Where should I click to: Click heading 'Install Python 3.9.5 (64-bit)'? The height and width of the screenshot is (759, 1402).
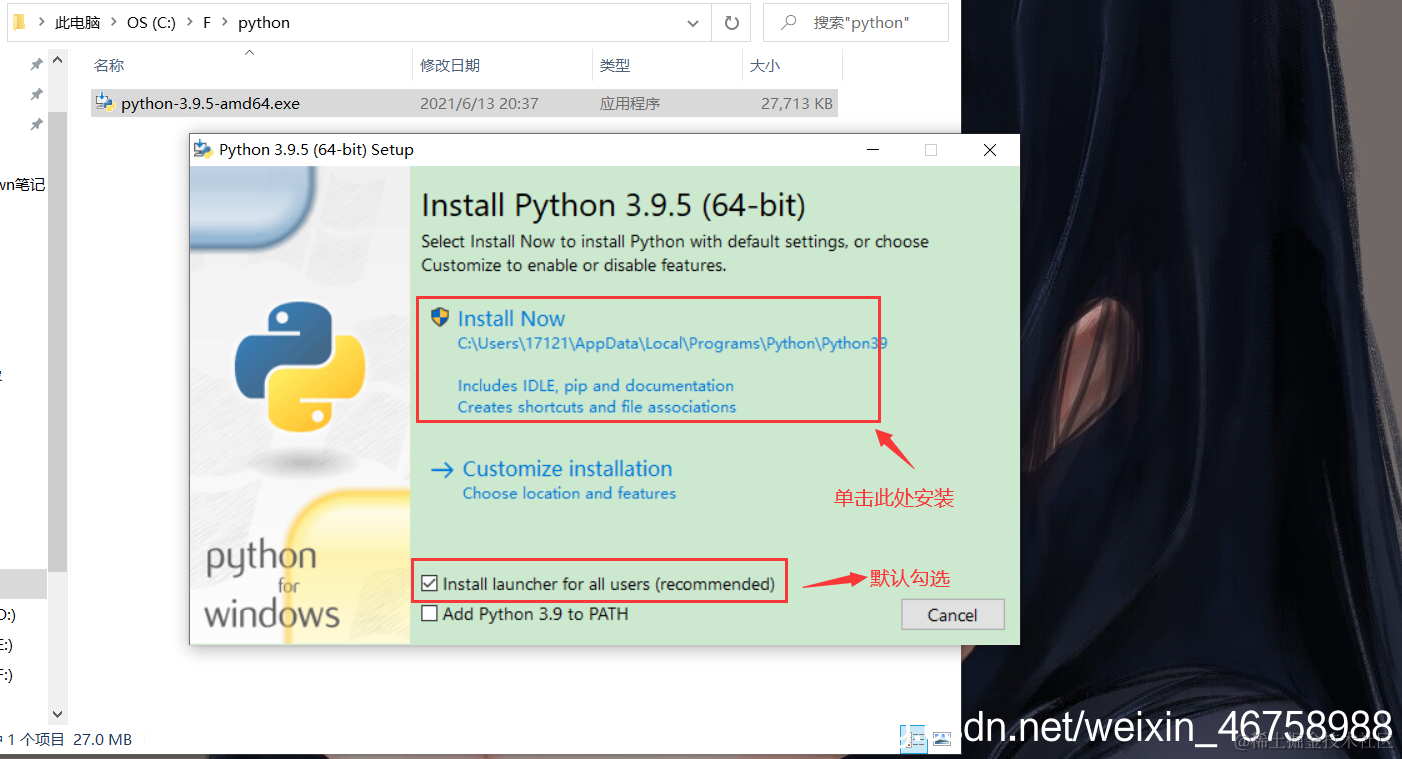pyautogui.click(x=613, y=205)
